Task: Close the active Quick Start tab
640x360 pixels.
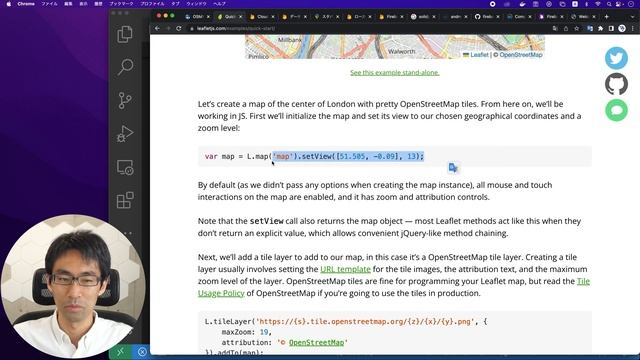Action: 240,17
